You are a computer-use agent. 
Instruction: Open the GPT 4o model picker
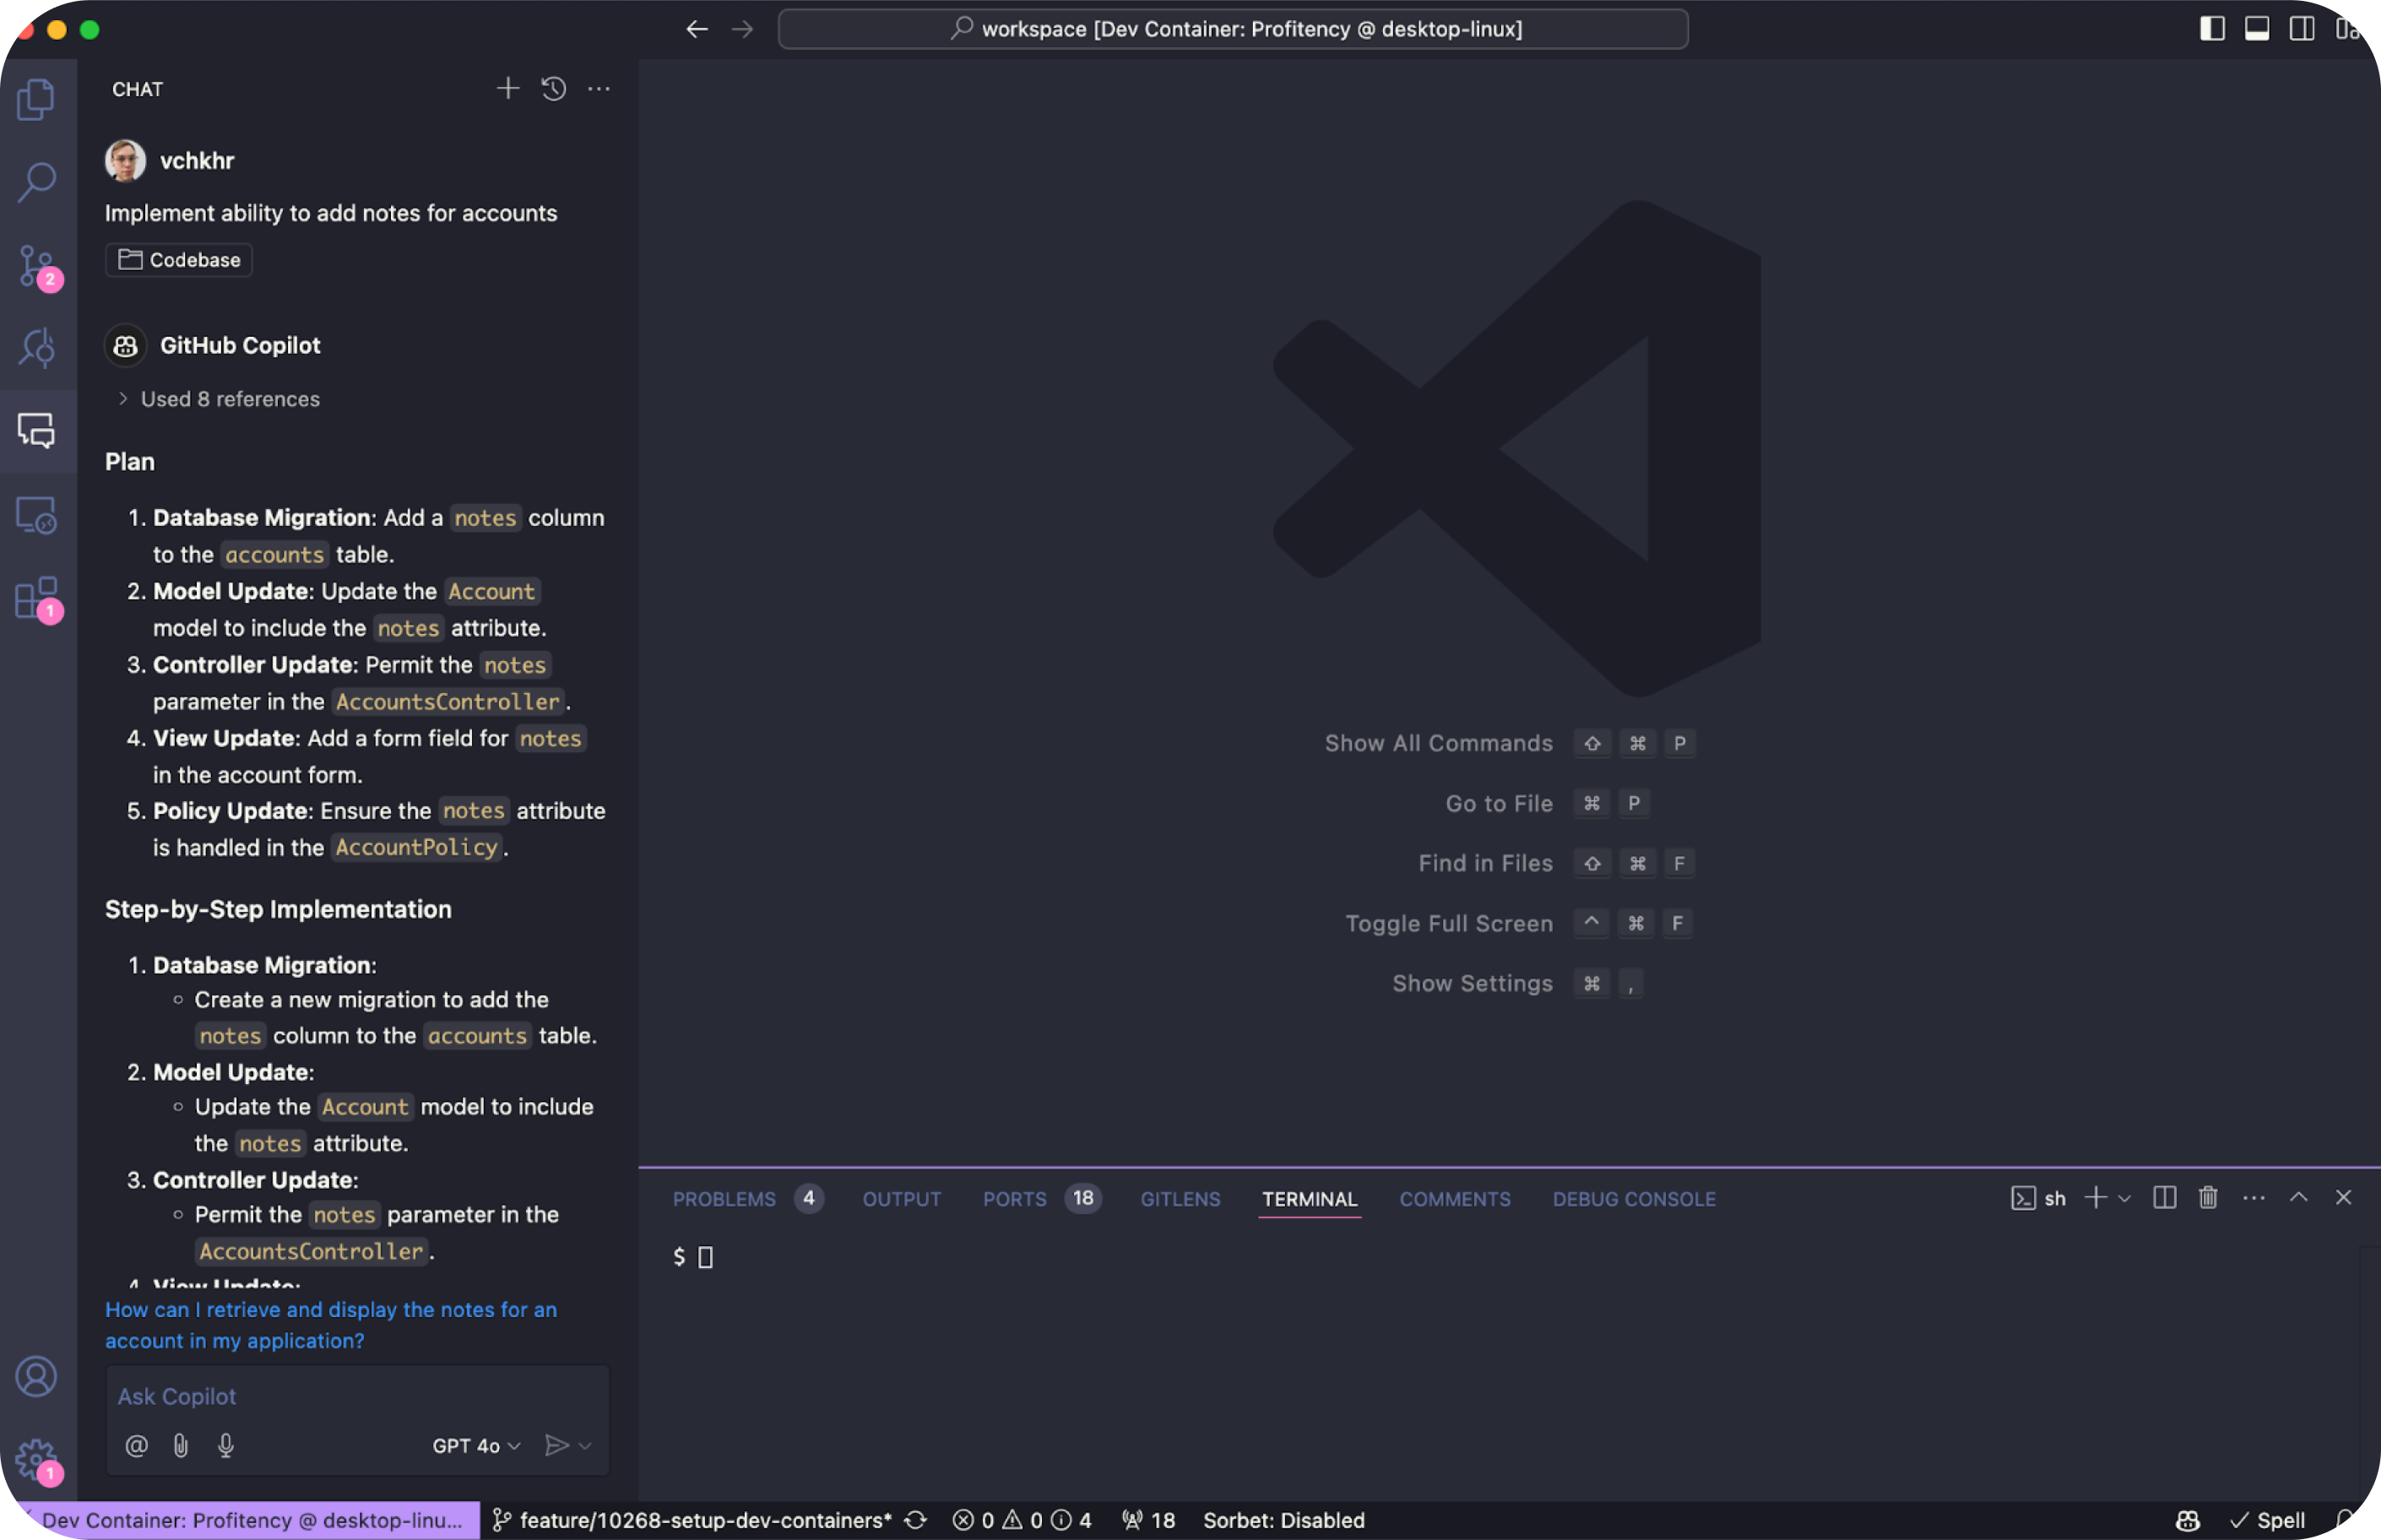[x=476, y=1445]
